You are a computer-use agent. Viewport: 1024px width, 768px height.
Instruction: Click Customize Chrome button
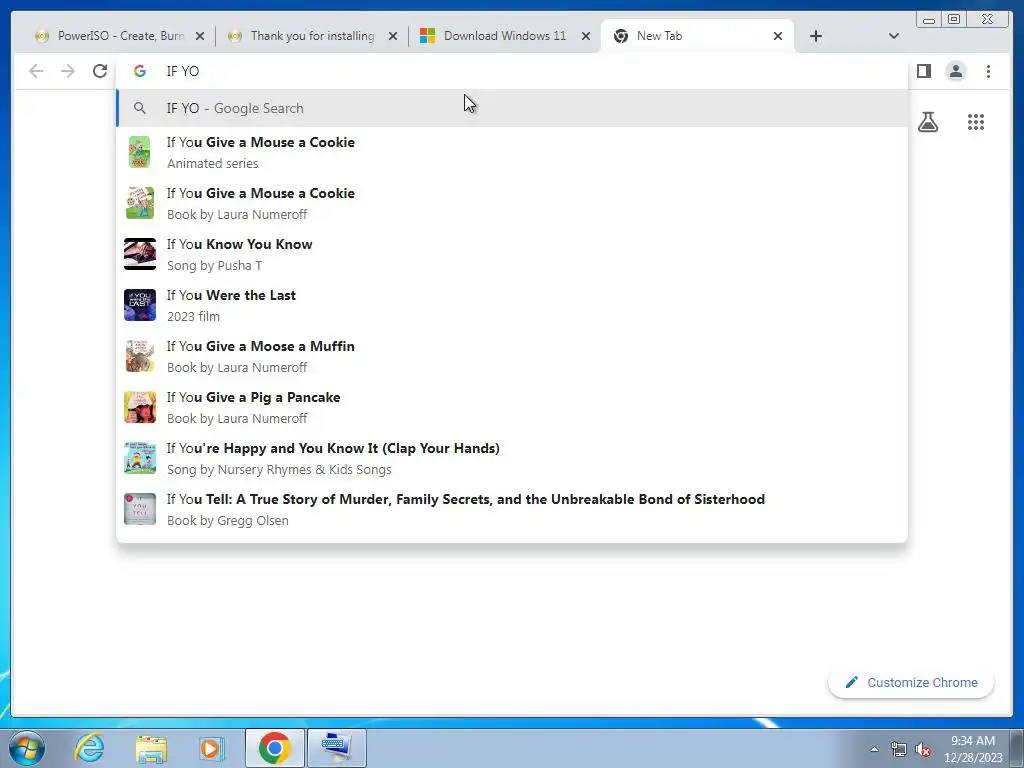pyautogui.click(x=911, y=682)
